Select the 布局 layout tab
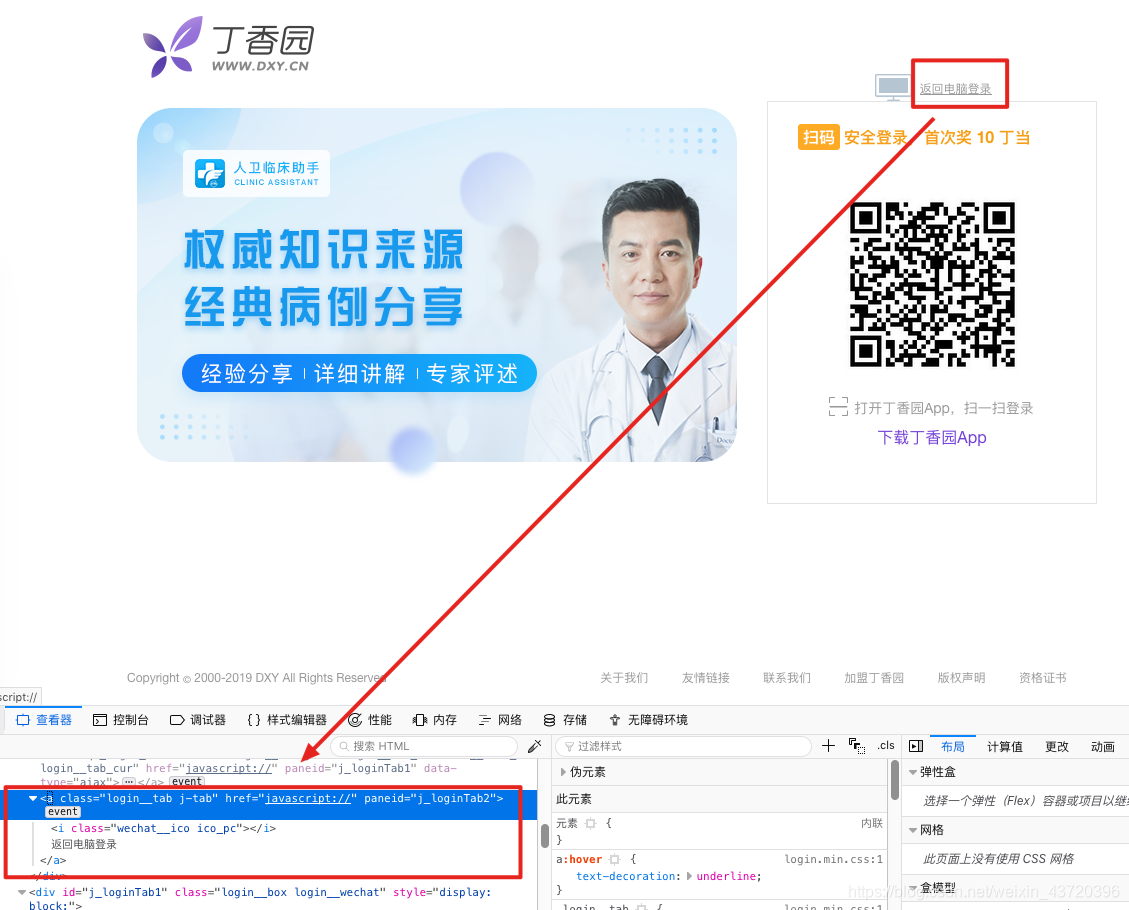 [953, 747]
